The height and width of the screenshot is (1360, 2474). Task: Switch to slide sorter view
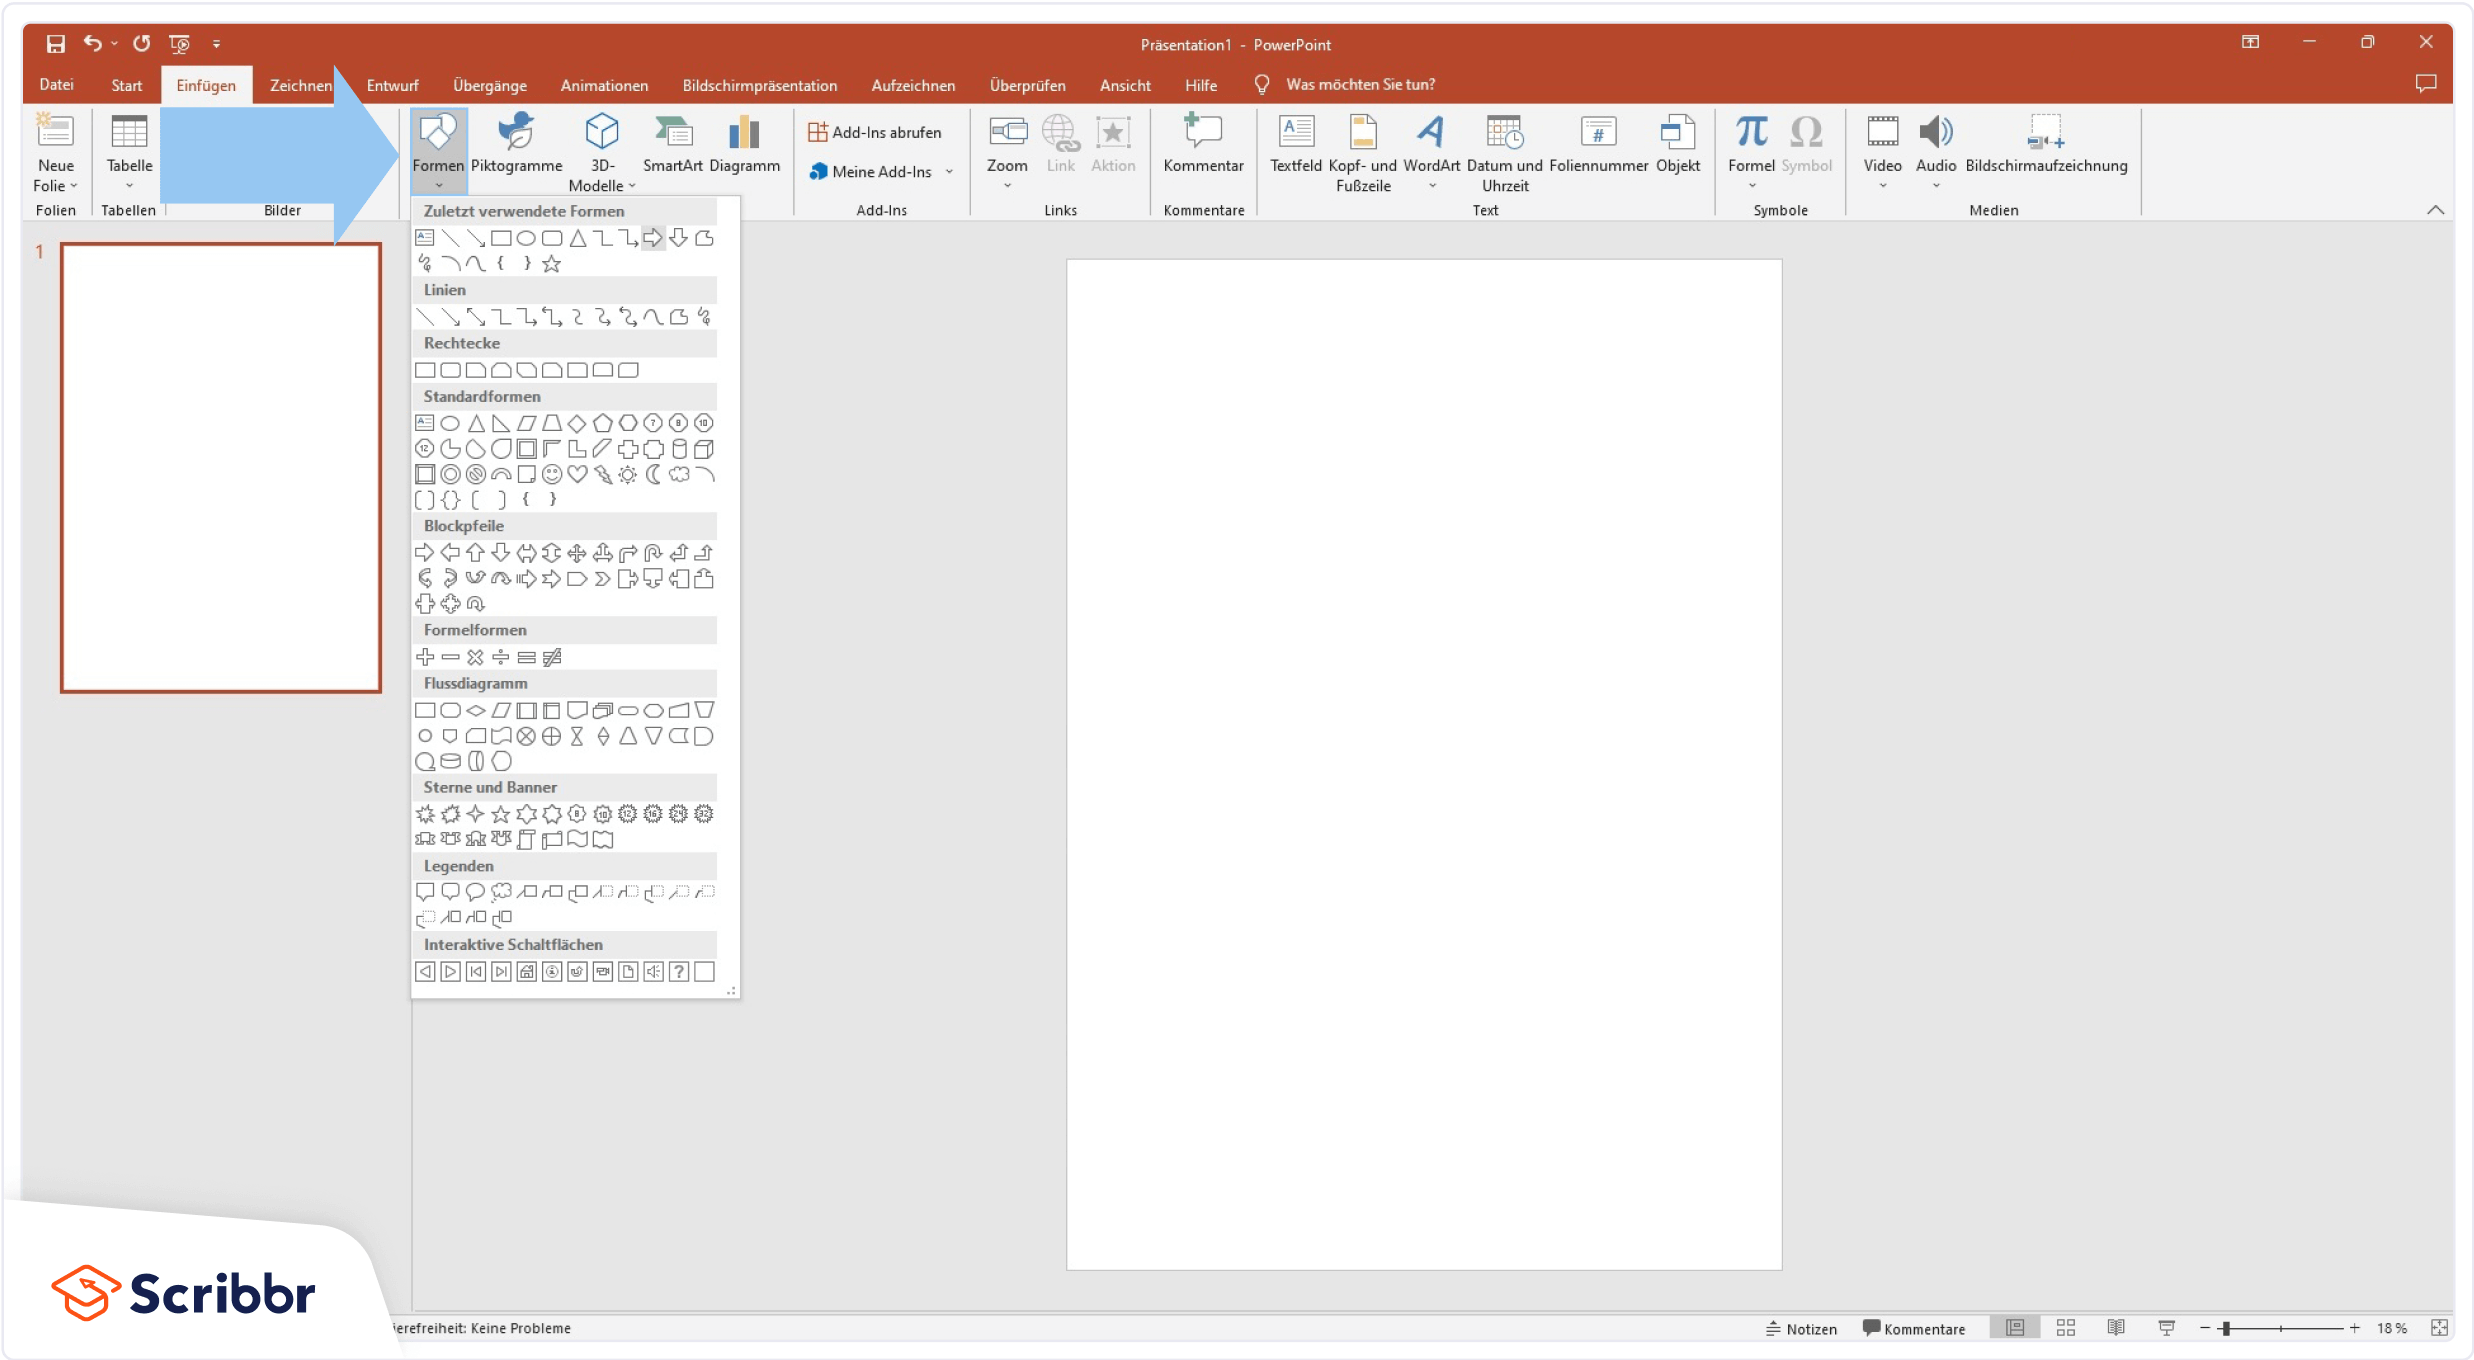pyautogui.click(x=2065, y=1327)
